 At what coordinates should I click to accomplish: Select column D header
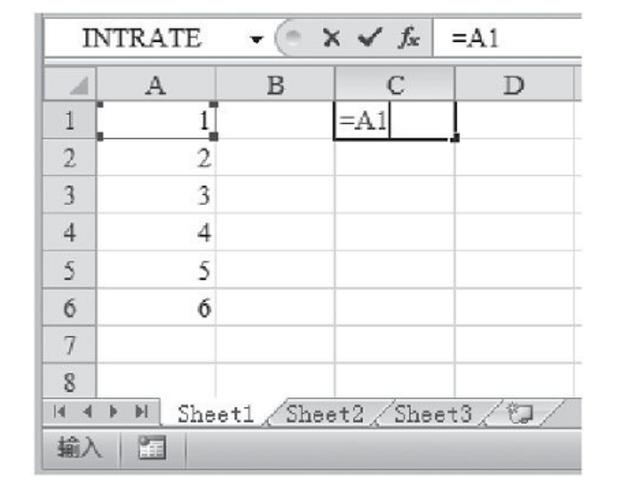click(x=514, y=86)
